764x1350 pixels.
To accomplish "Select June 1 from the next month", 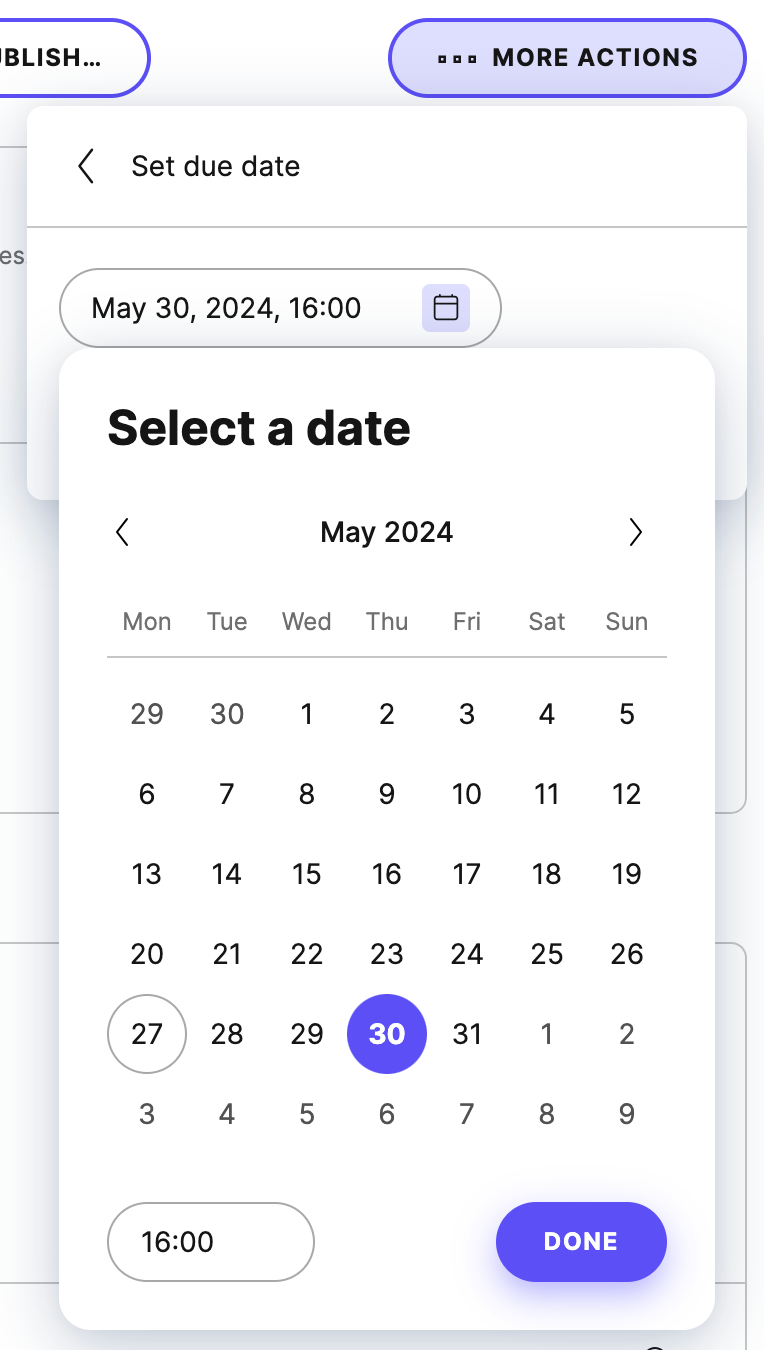I will point(547,1034).
